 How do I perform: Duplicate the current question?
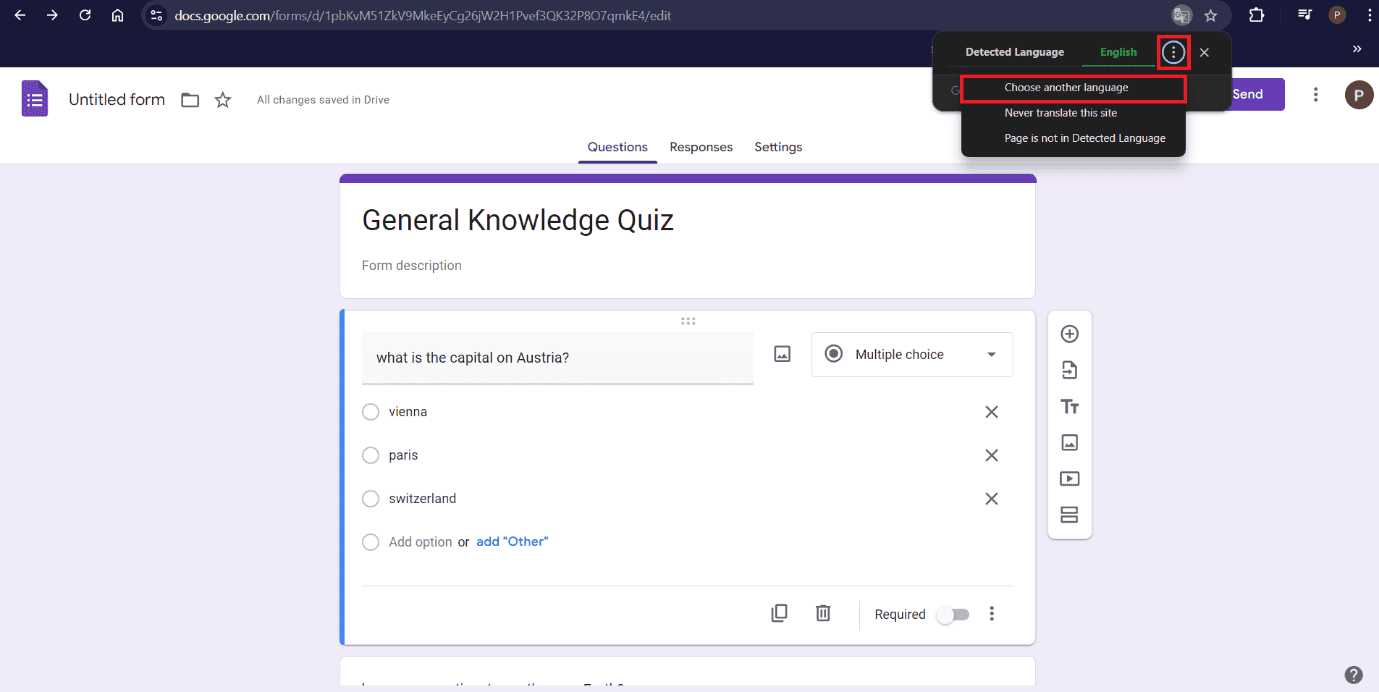[x=780, y=613]
